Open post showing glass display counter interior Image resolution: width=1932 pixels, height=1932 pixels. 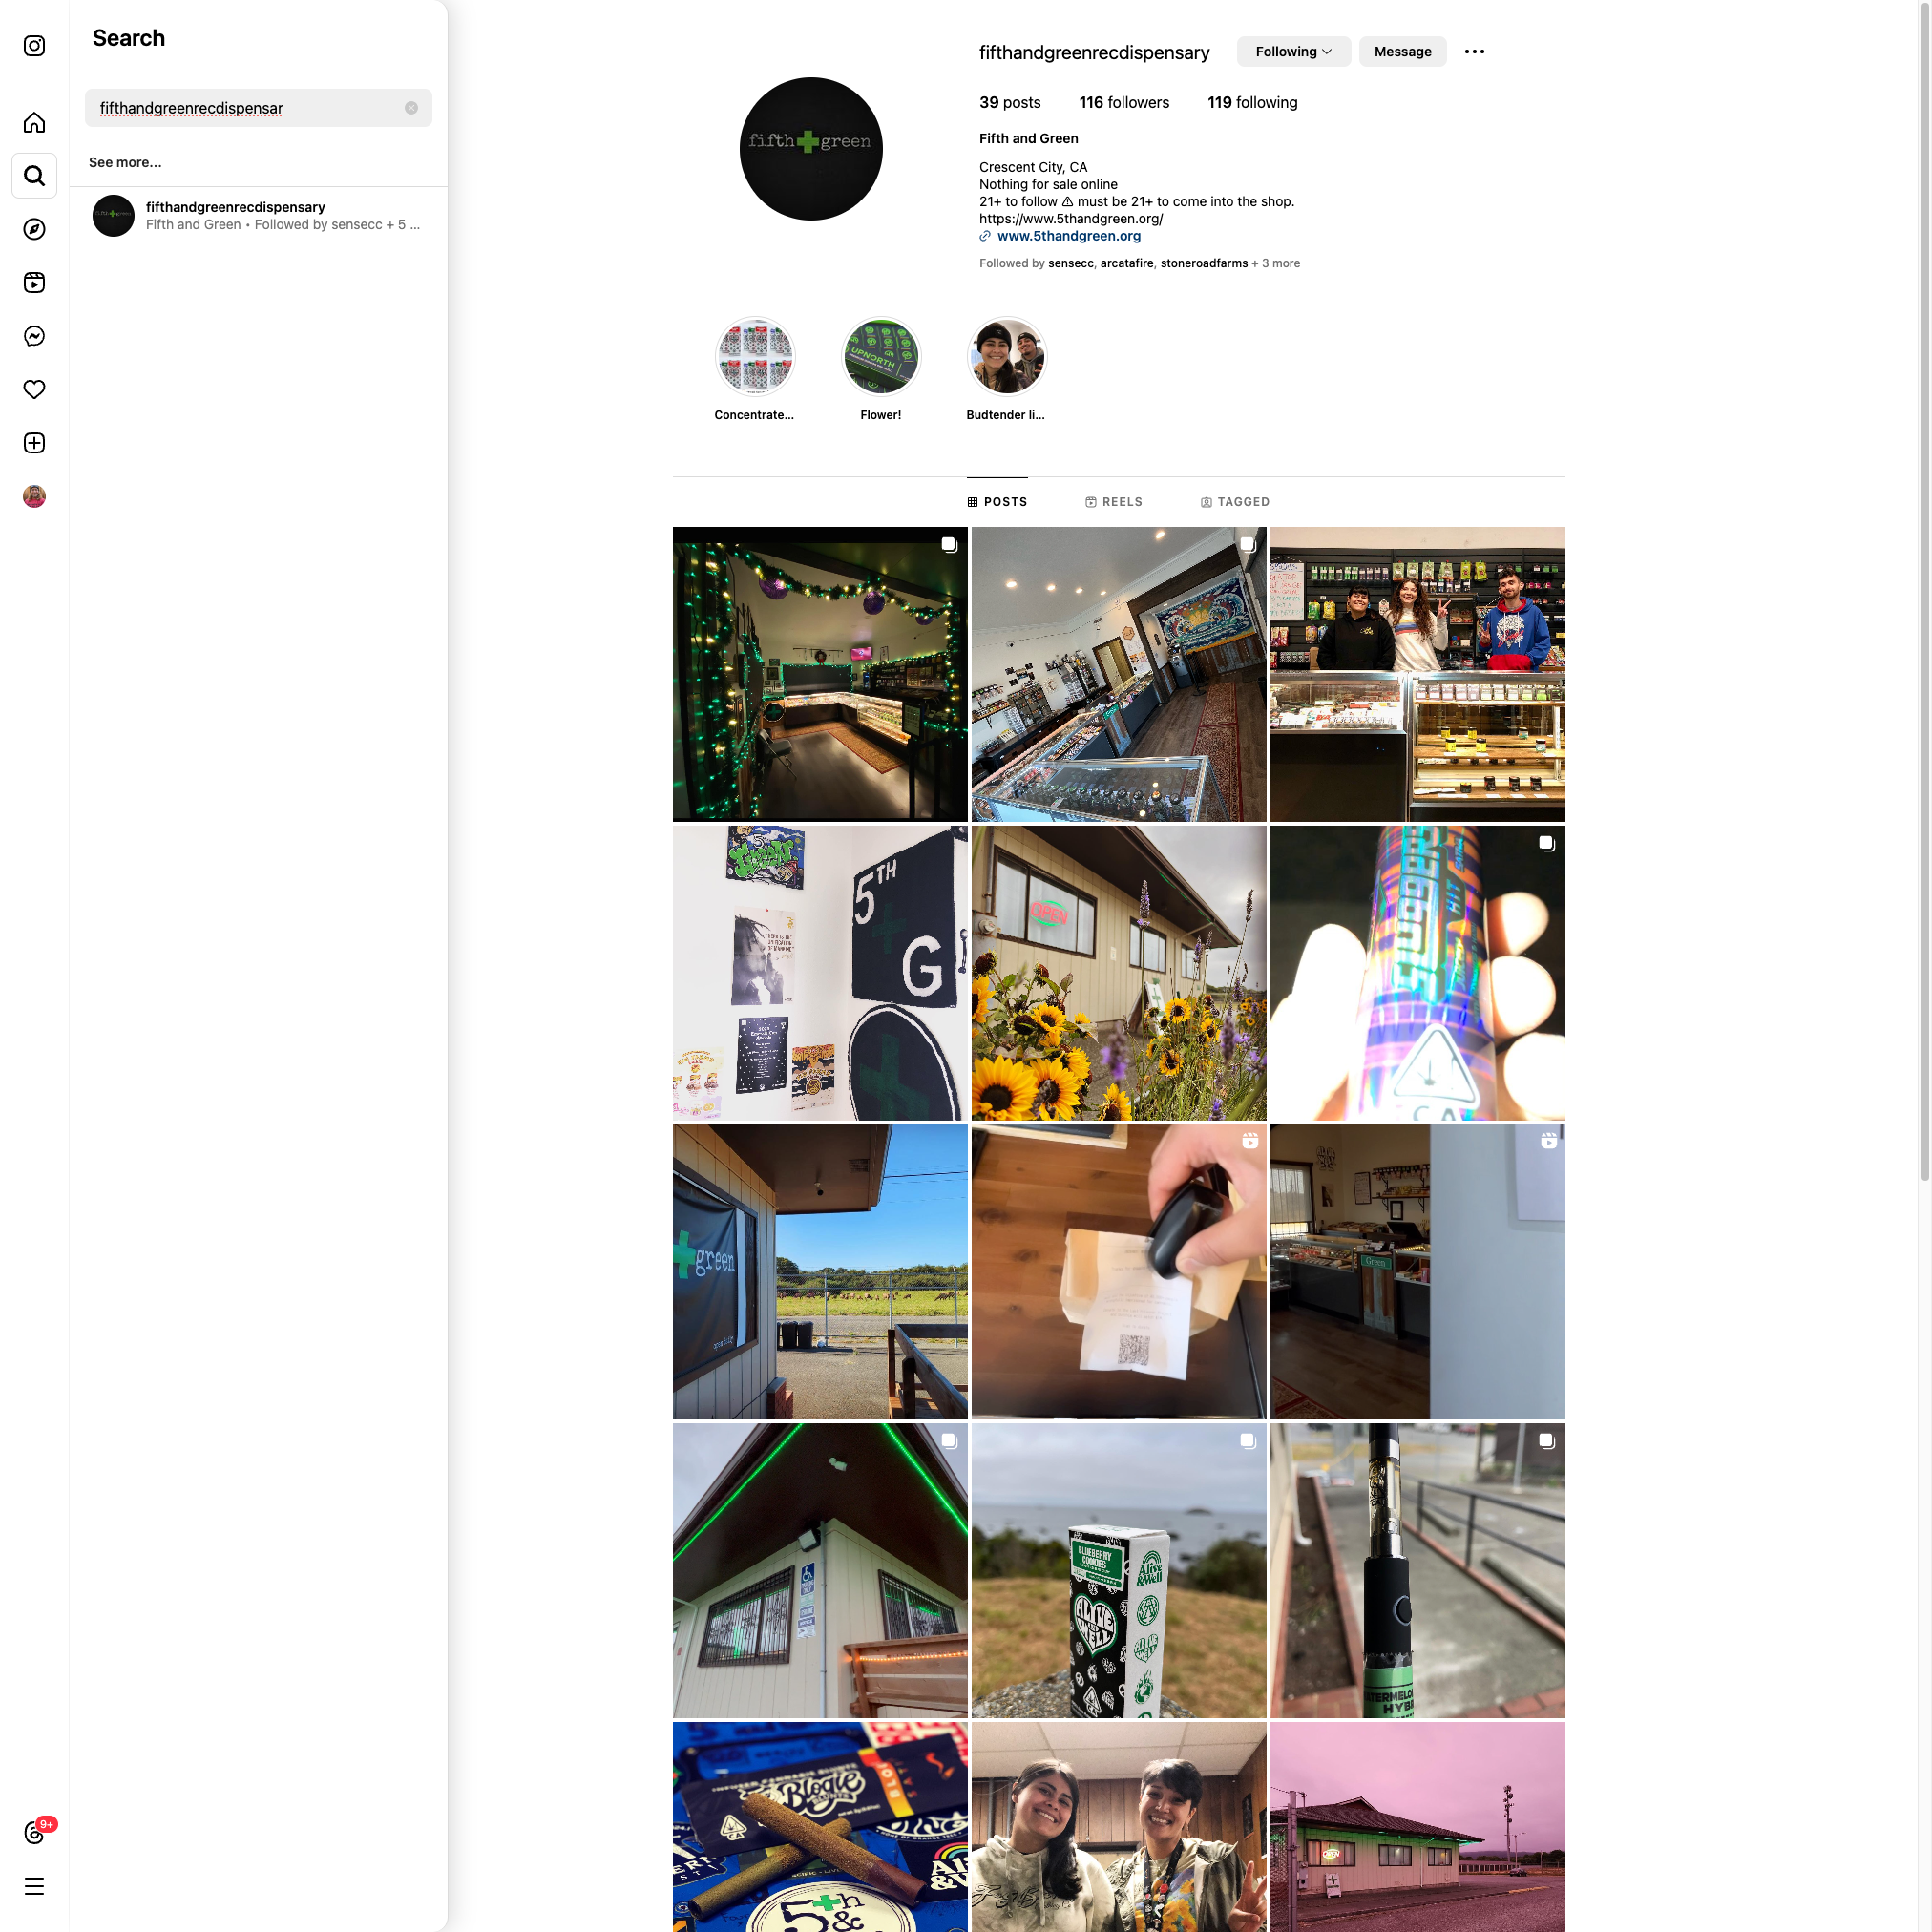(x=1119, y=674)
